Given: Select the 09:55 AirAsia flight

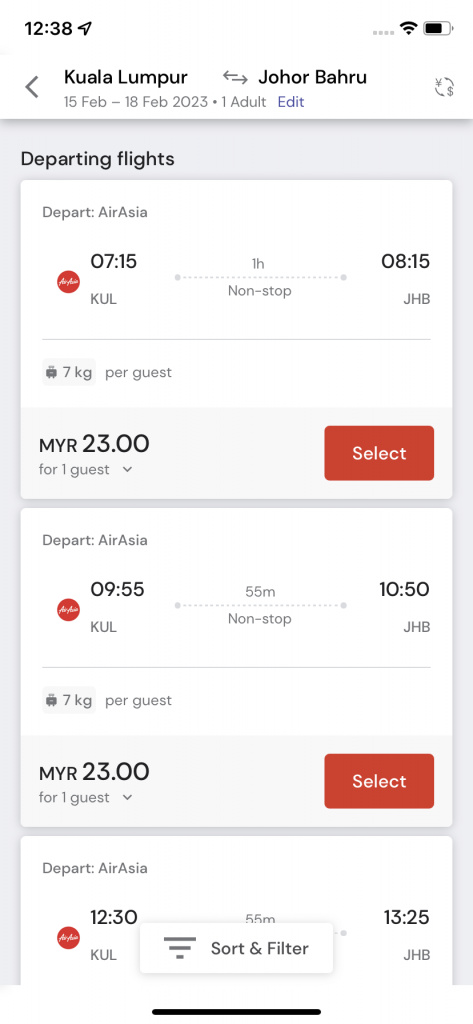Looking at the screenshot, I should pyautogui.click(x=379, y=781).
